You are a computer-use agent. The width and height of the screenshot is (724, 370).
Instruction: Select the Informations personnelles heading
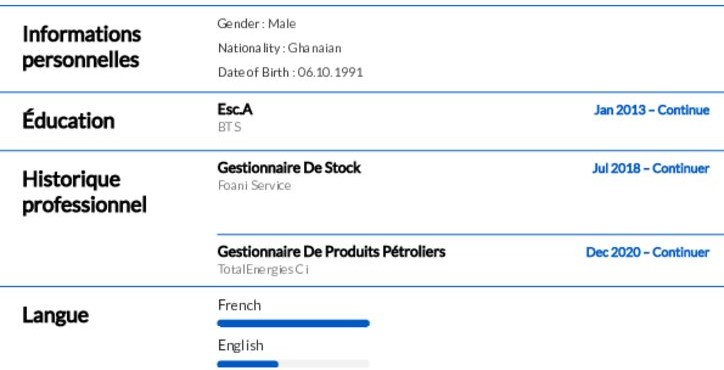82,47
